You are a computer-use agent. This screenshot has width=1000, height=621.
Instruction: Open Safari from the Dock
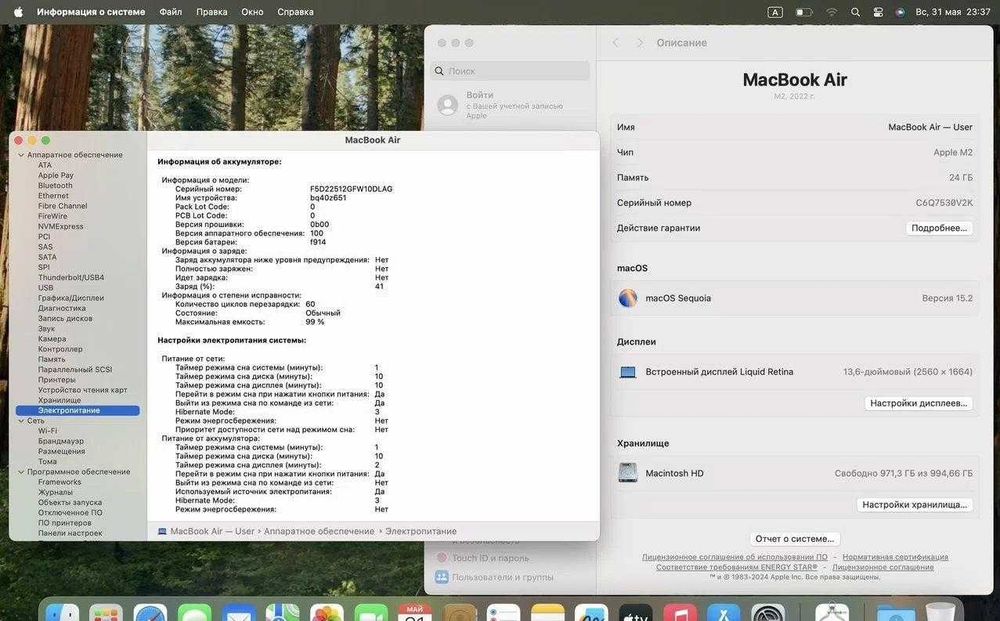click(x=151, y=613)
